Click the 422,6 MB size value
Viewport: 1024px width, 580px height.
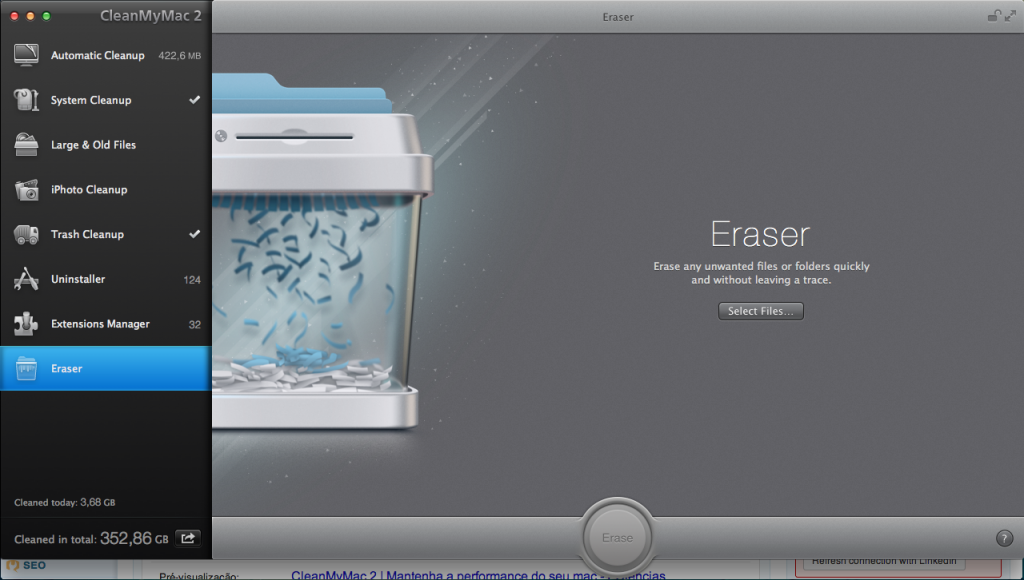click(180, 56)
